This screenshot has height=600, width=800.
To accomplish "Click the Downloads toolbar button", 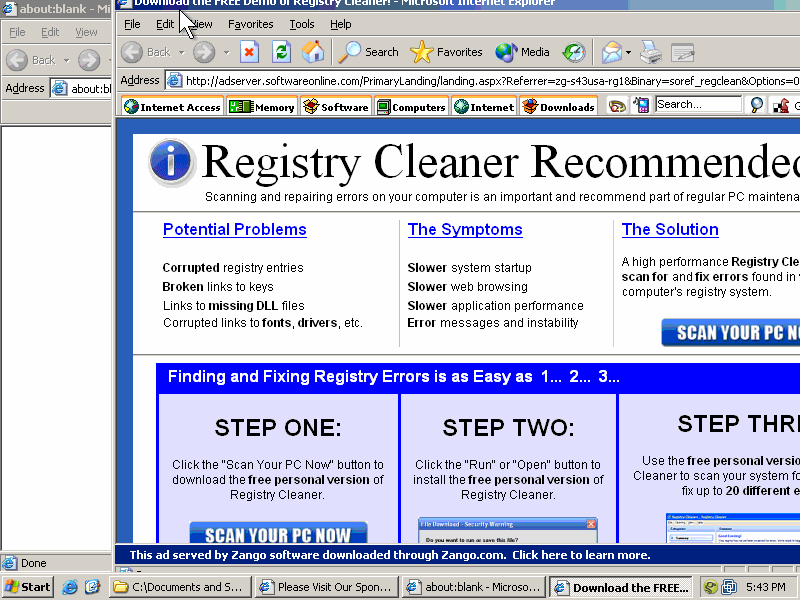I will click(x=559, y=107).
